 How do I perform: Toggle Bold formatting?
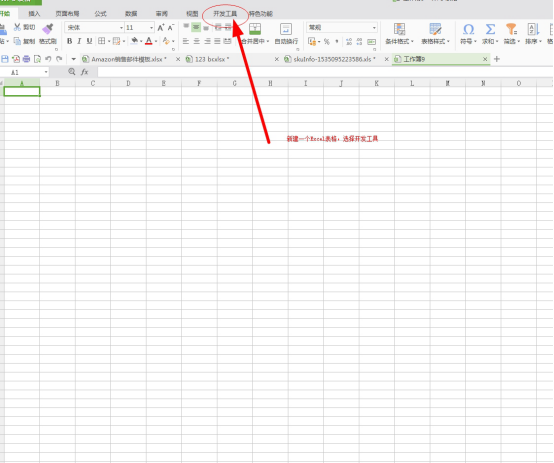(x=70, y=41)
